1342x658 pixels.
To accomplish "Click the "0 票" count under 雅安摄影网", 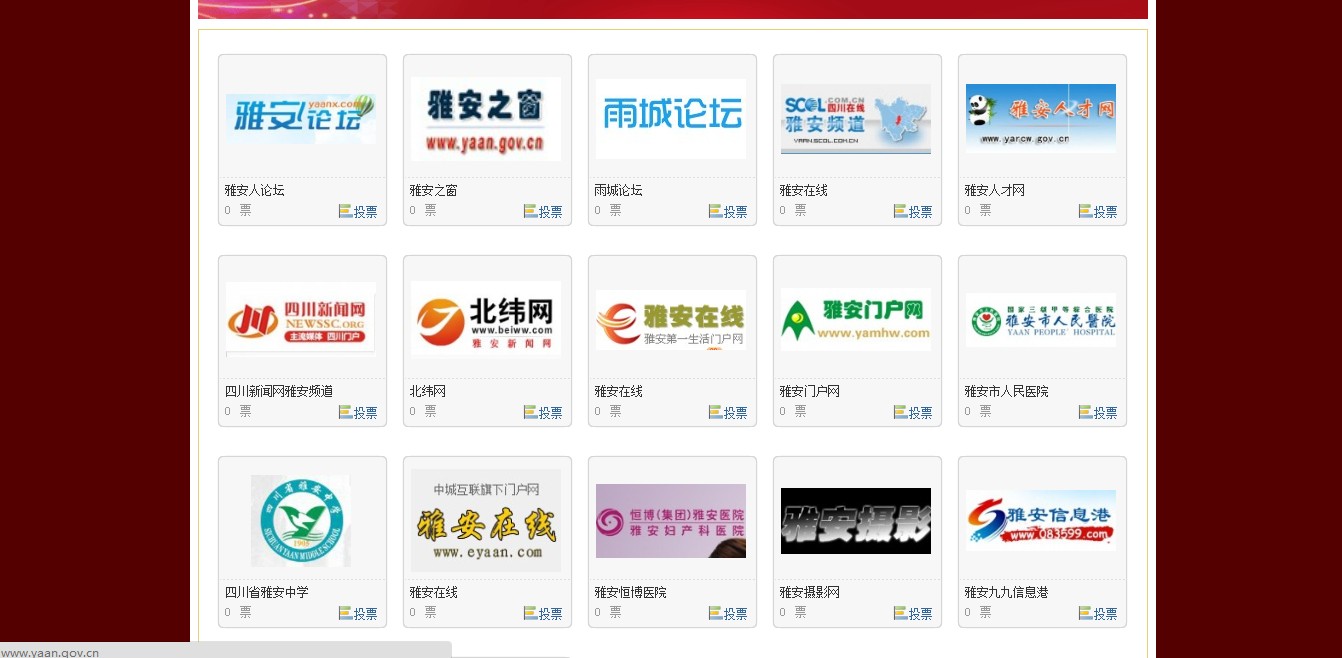I will pyautogui.click(x=793, y=612).
